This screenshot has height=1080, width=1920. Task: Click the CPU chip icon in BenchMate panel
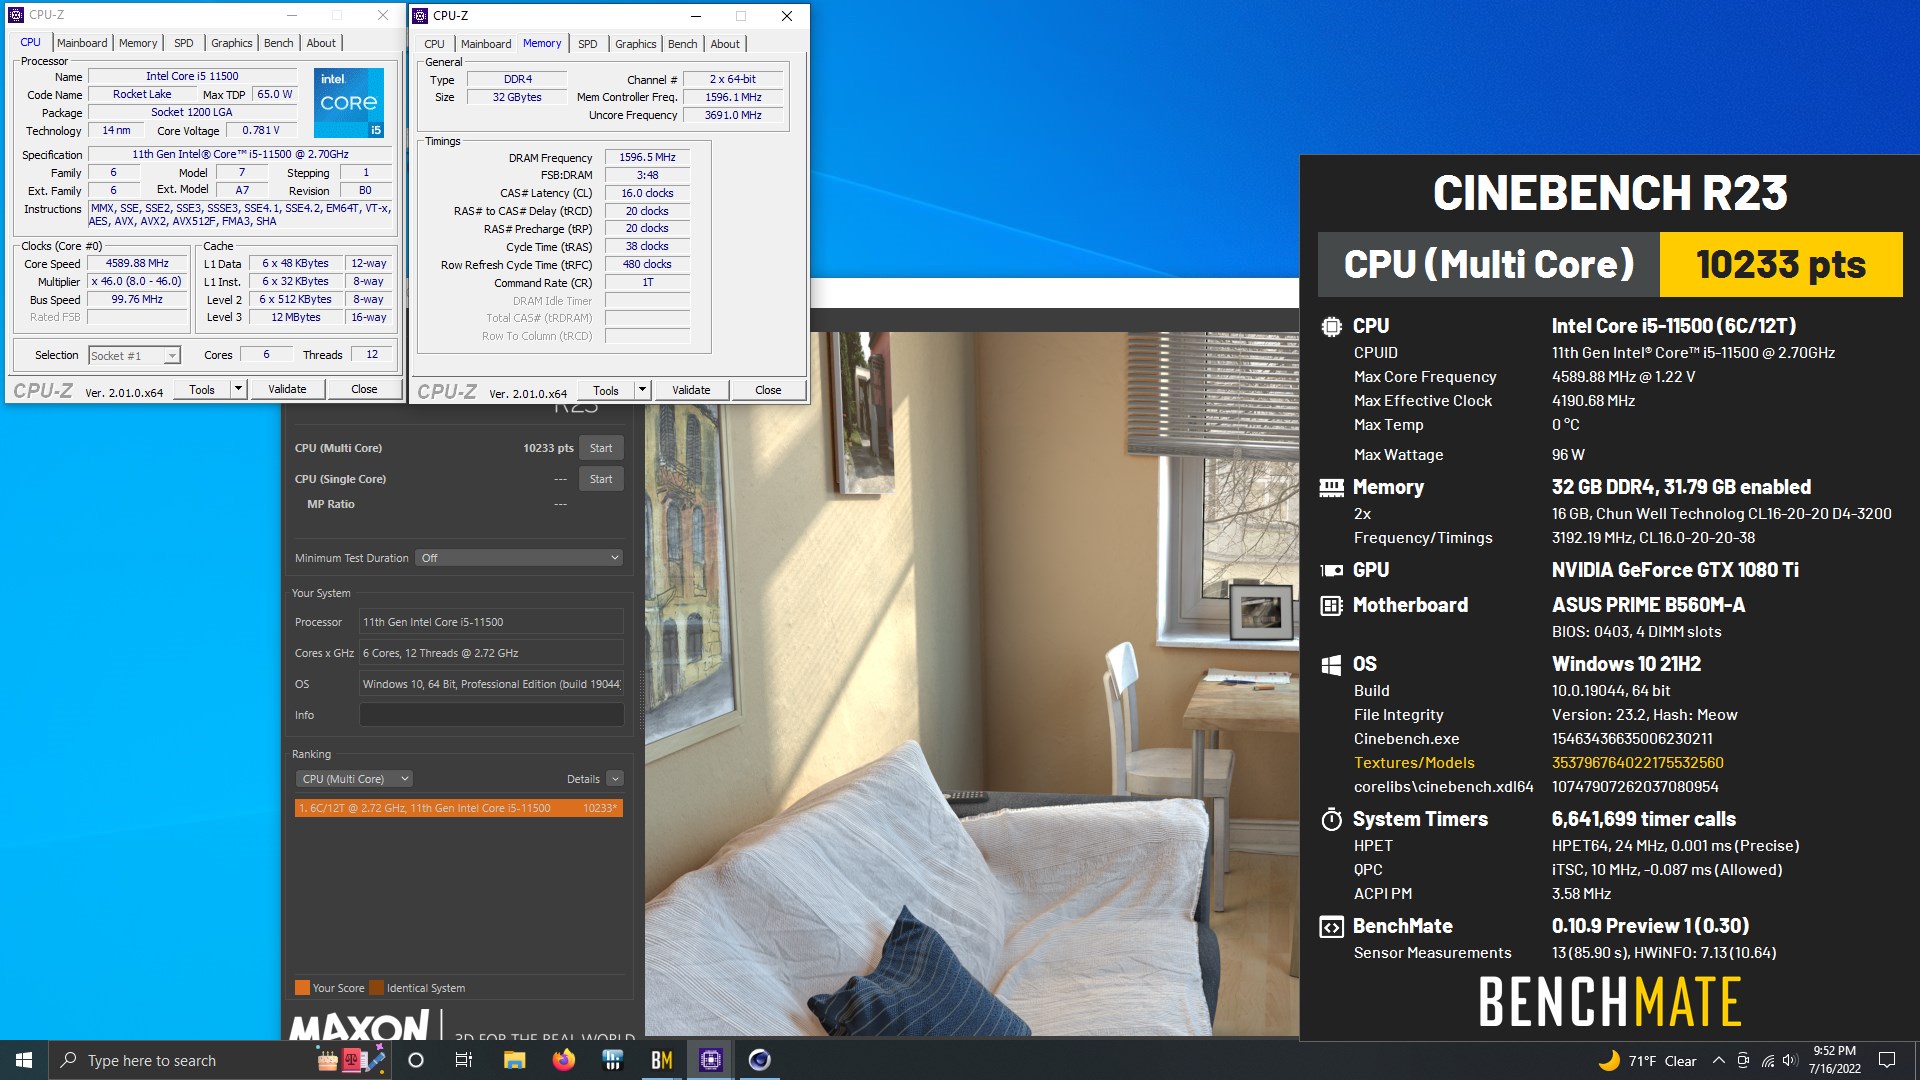point(1331,326)
